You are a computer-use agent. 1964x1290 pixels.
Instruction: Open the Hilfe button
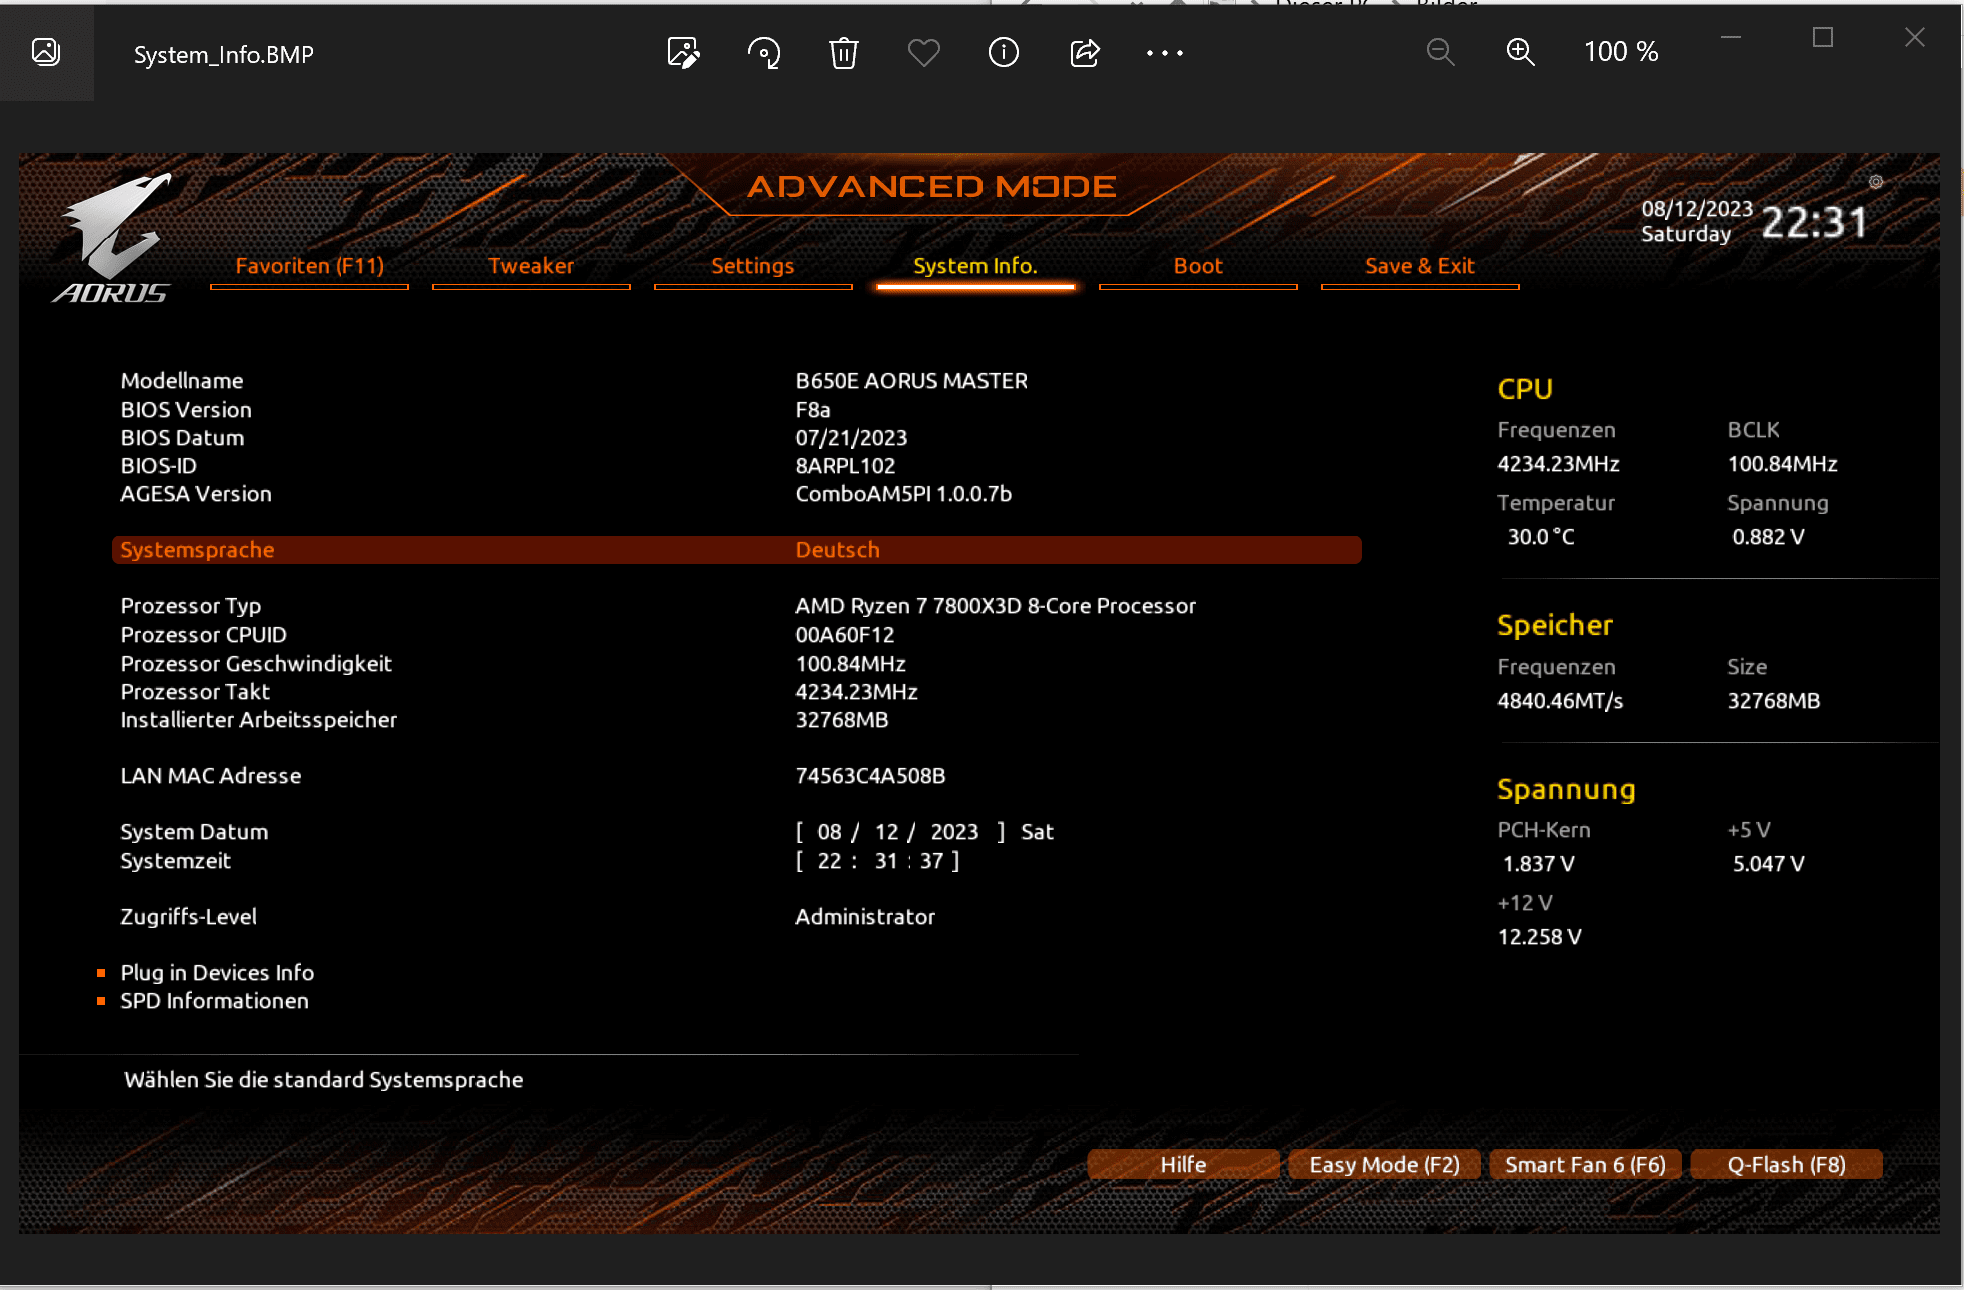tap(1183, 1165)
